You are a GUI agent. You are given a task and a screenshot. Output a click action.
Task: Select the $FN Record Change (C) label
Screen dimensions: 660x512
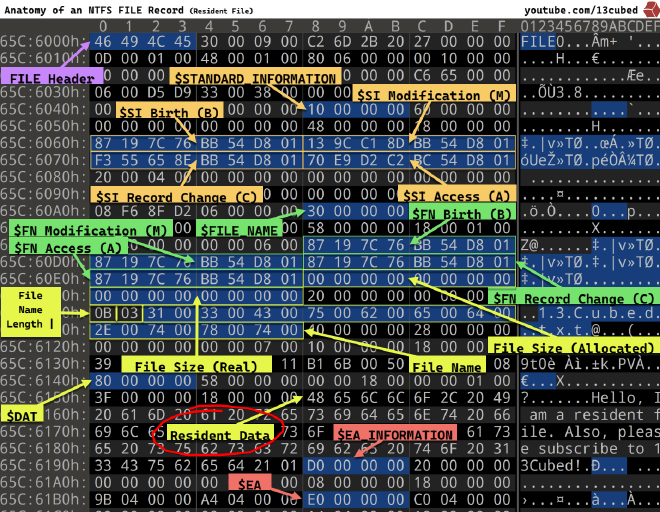(x=572, y=298)
